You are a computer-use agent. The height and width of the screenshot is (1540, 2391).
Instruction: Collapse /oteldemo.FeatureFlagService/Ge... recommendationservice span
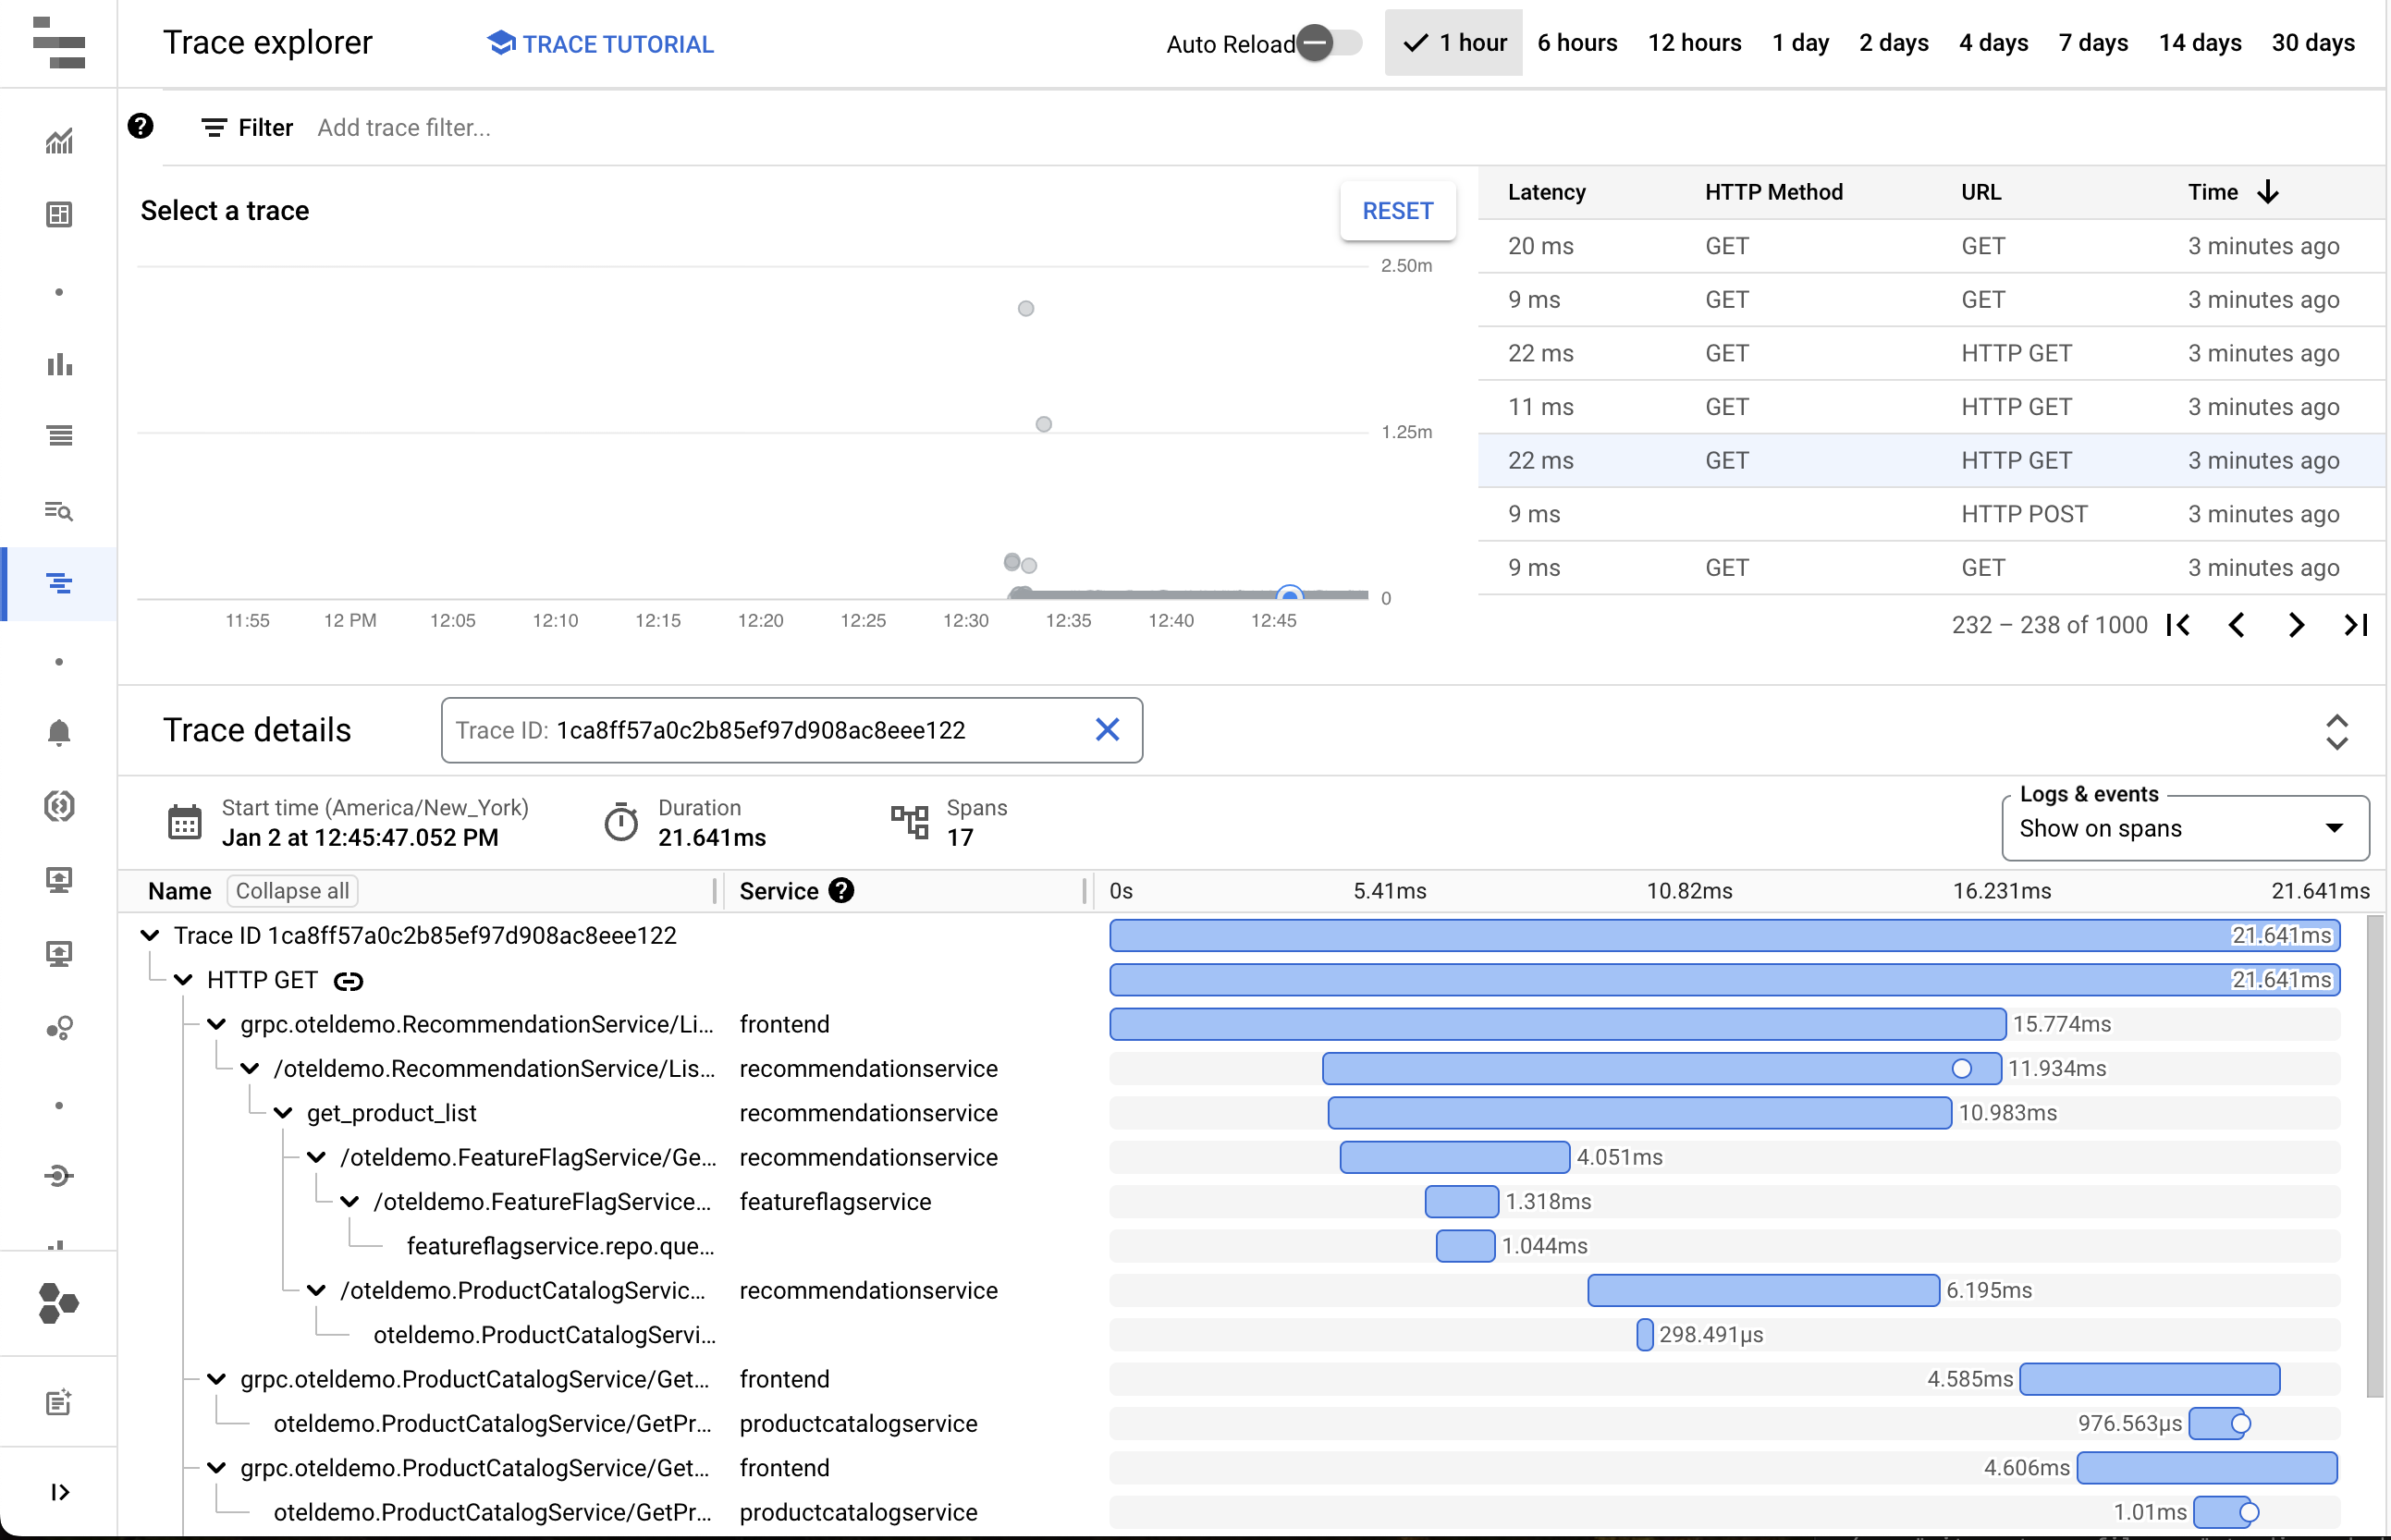coord(316,1157)
